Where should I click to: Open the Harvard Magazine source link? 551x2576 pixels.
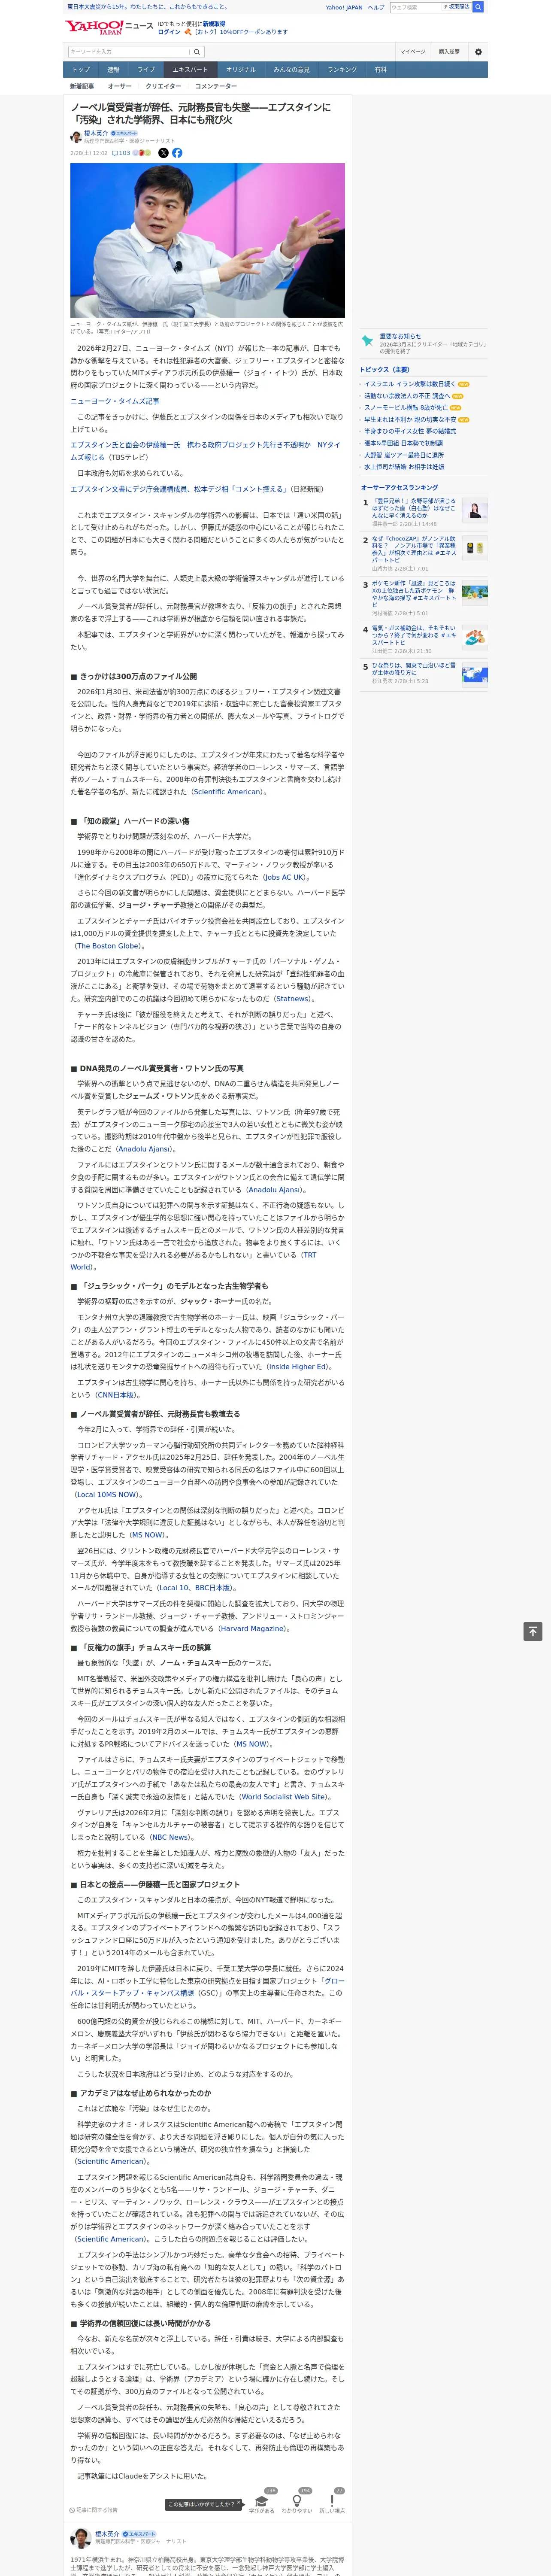coord(251,1629)
